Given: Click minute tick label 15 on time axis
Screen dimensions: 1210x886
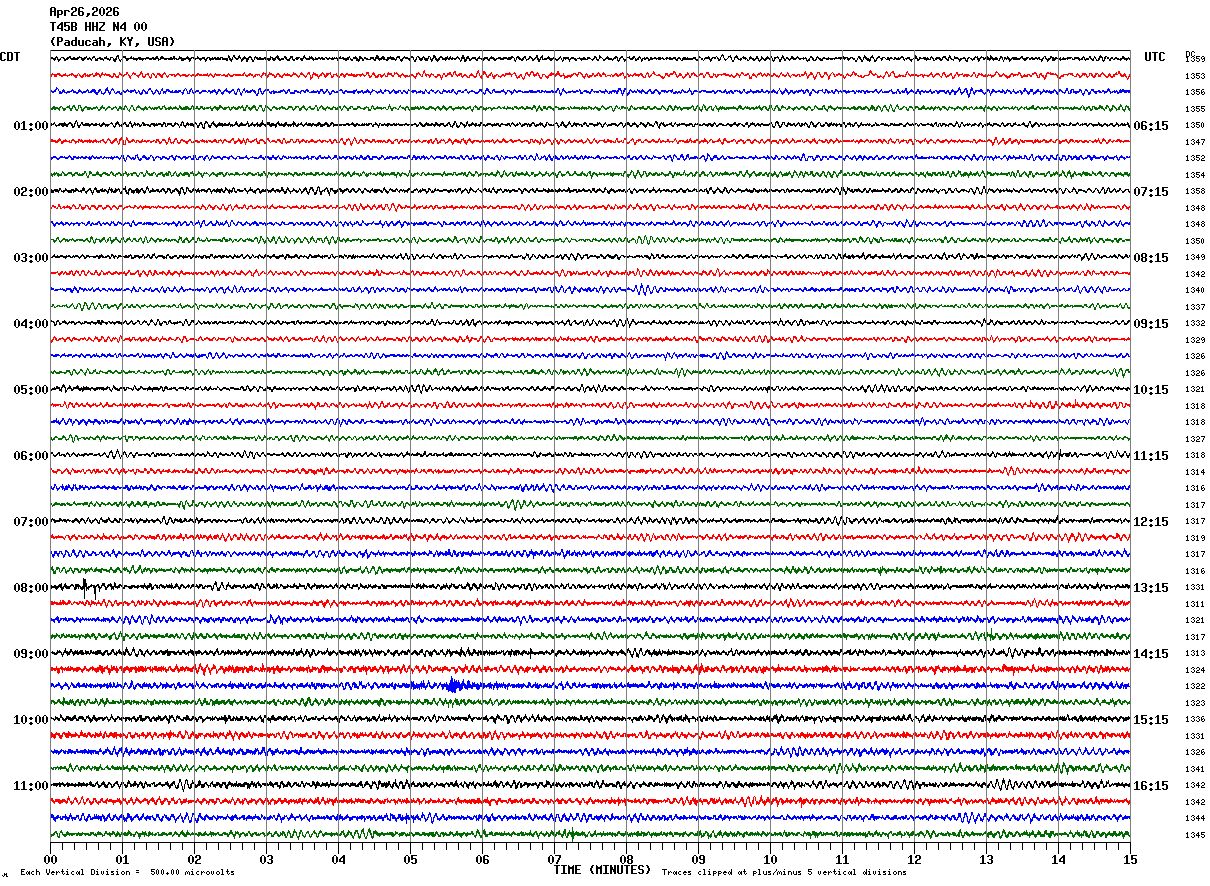Looking at the screenshot, I should [1130, 859].
